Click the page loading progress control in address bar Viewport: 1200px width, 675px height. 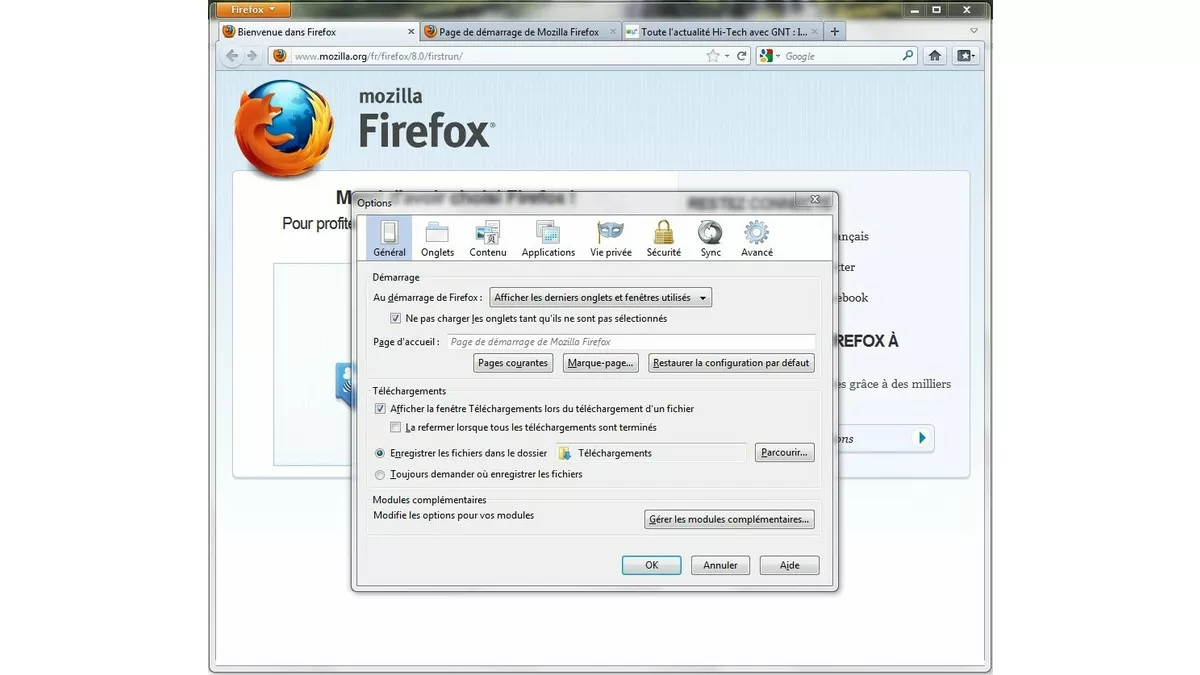[x=742, y=55]
